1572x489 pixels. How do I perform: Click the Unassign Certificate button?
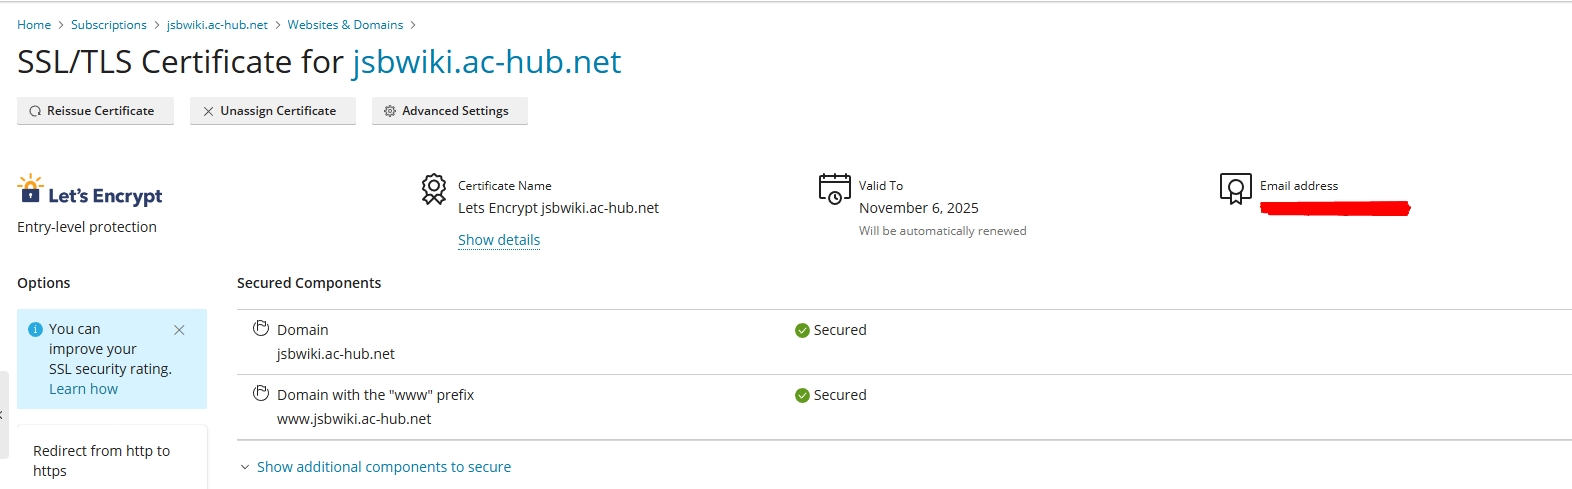272,111
